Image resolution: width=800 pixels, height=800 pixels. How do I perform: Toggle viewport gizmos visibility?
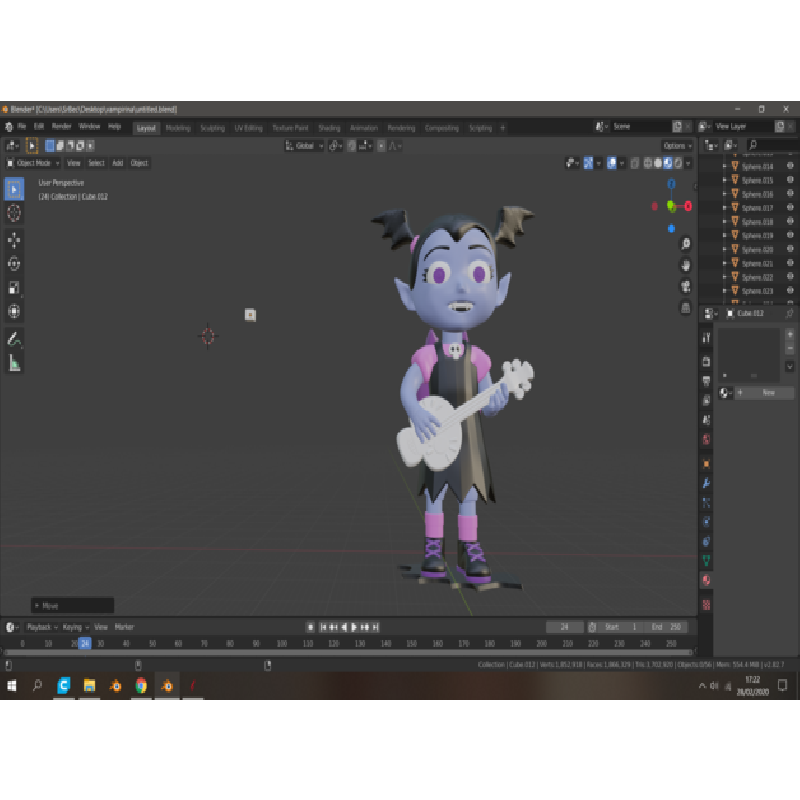588,163
